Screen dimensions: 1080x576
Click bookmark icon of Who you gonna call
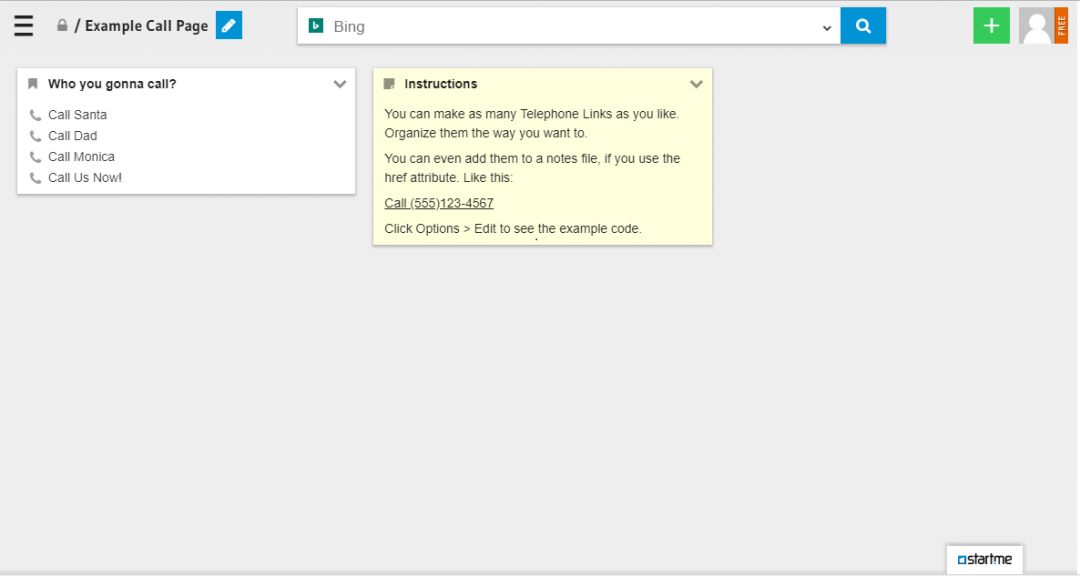[x=32, y=84]
